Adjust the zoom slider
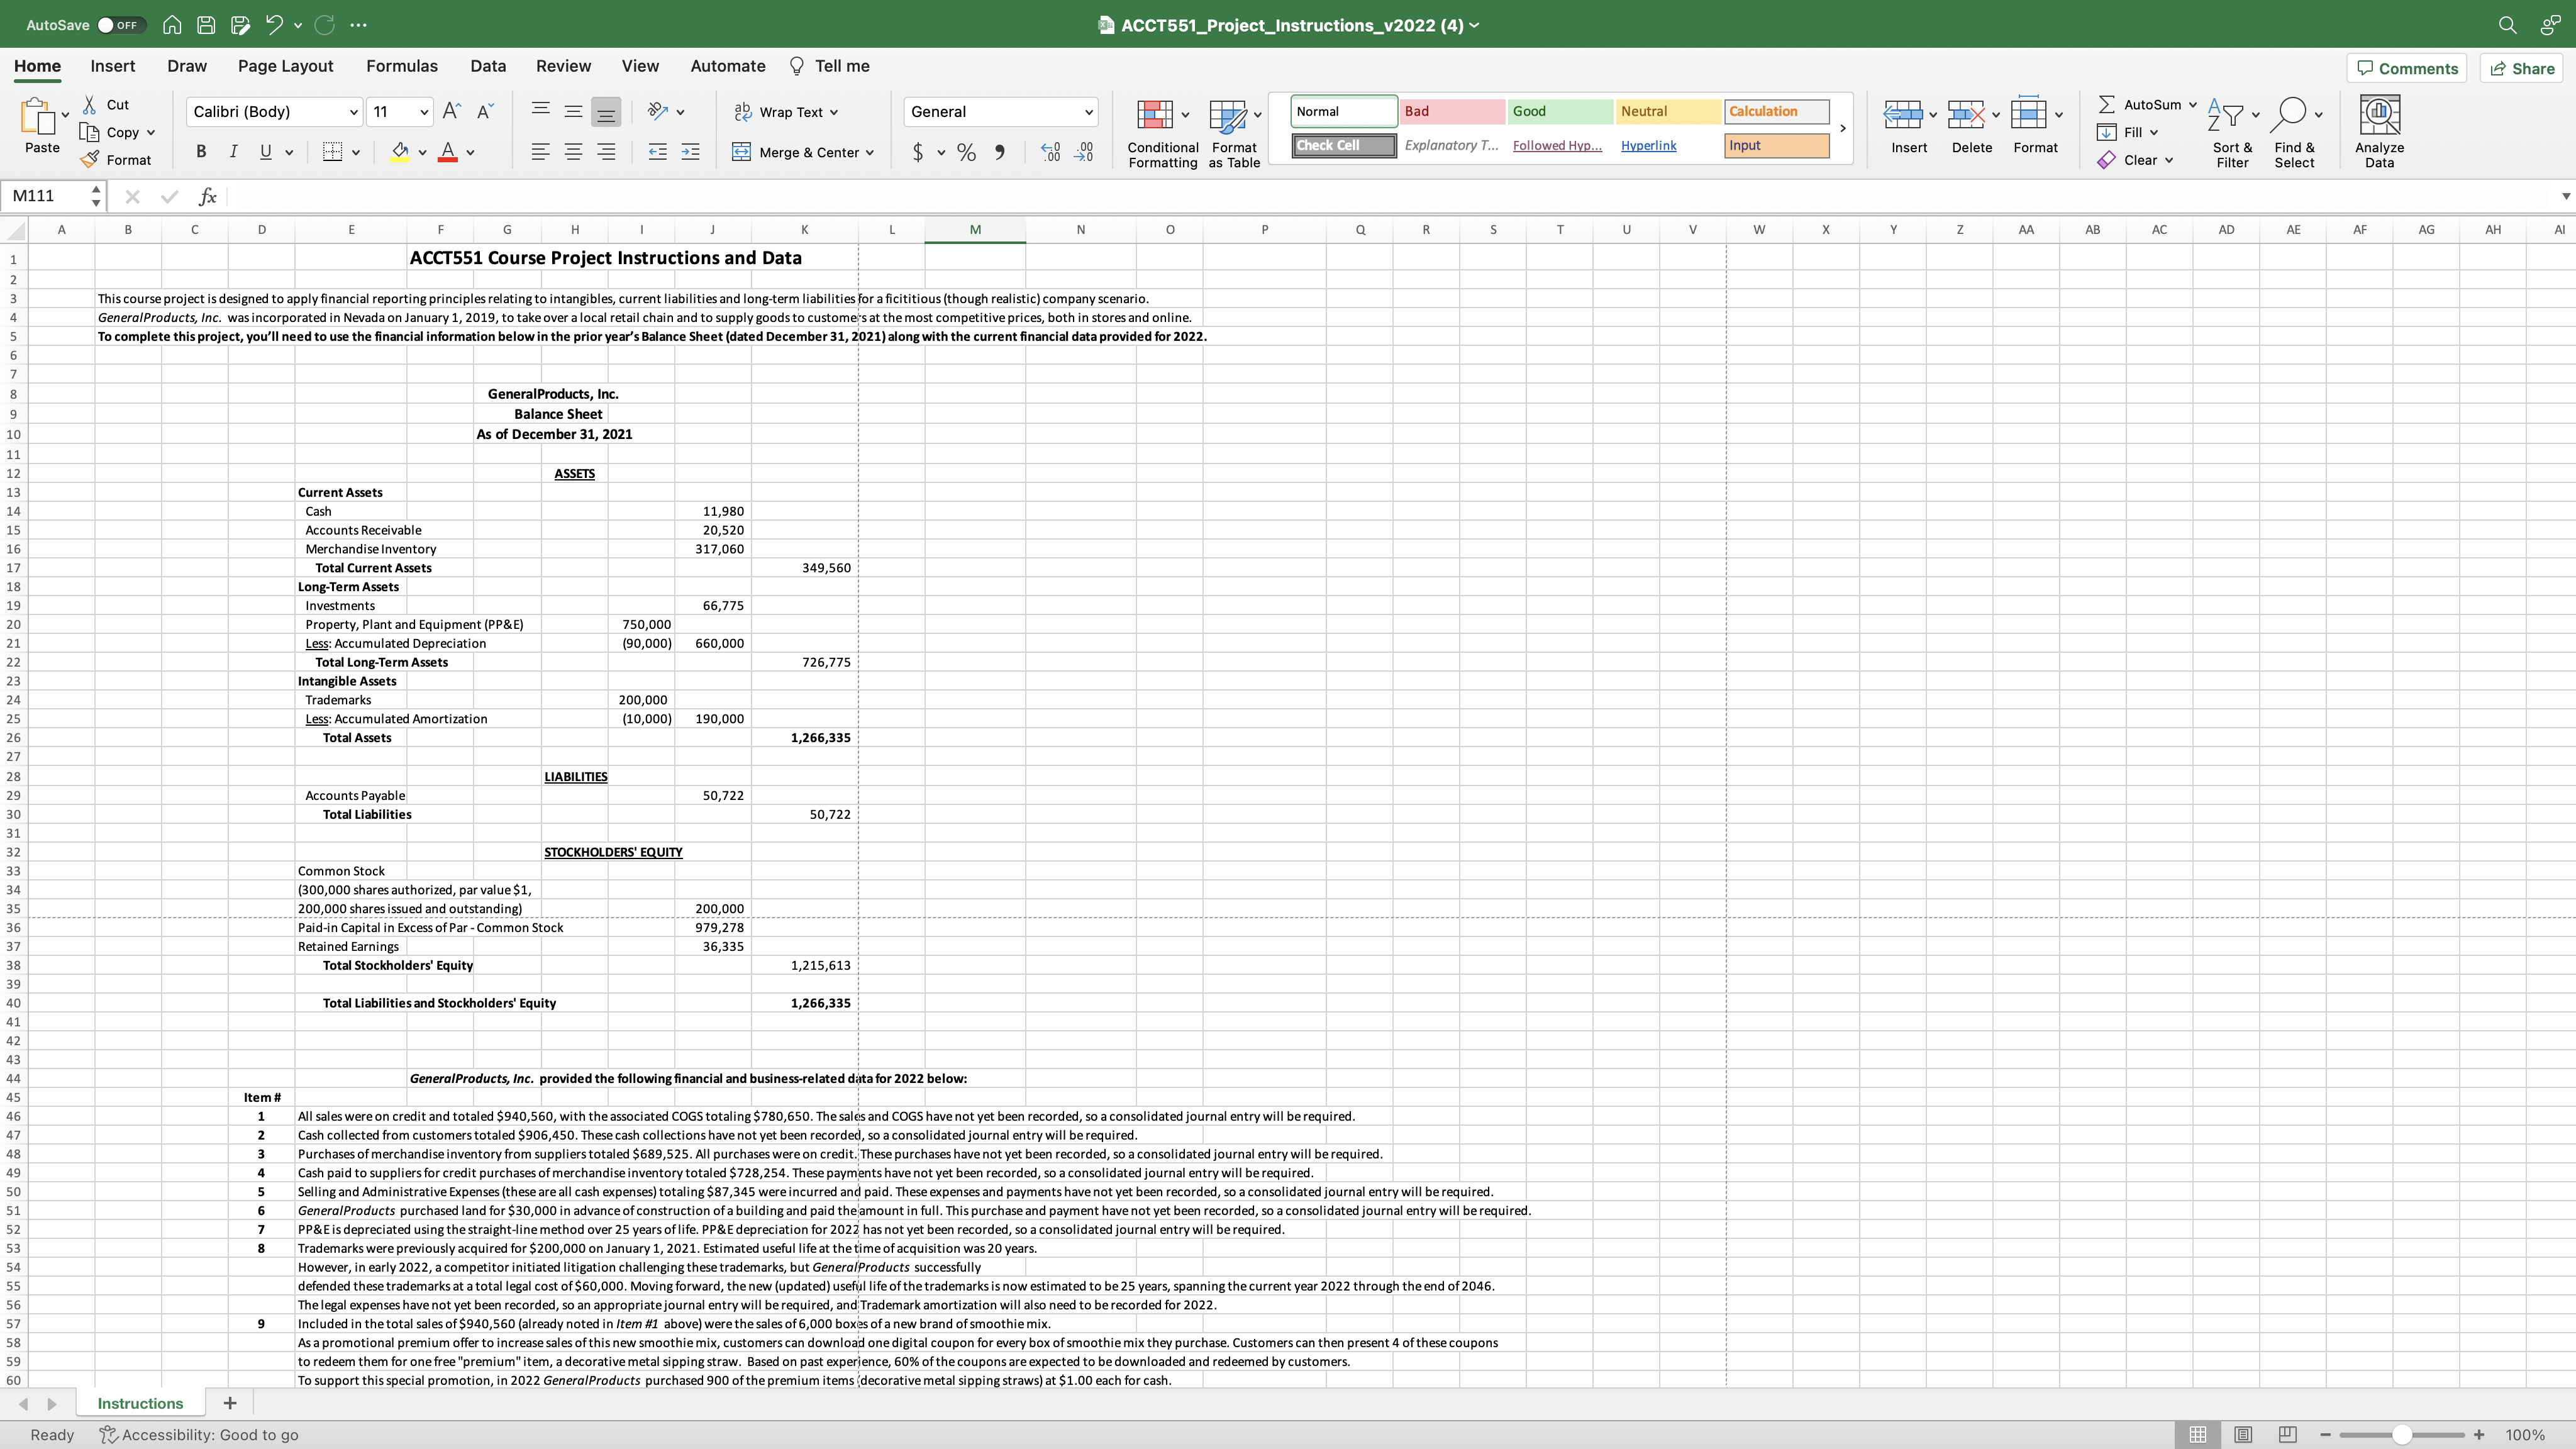Screen dimensions: 2576x1449 tap(2403, 1434)
